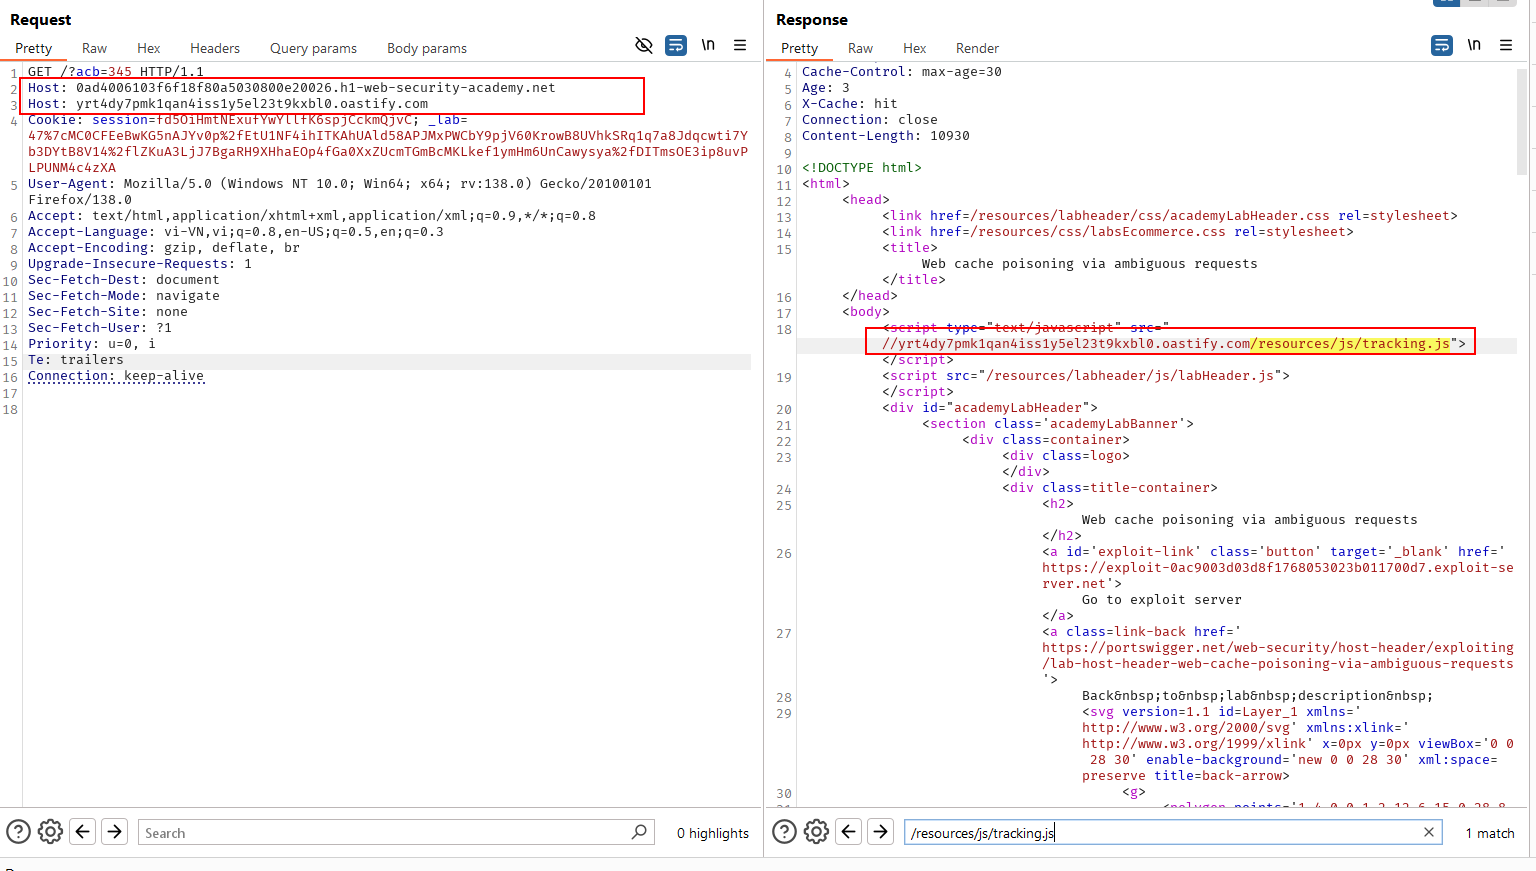Click Cache-Control: max-age=30 response header
This screenshot has height=871, width=1536.
pos(902,72)
